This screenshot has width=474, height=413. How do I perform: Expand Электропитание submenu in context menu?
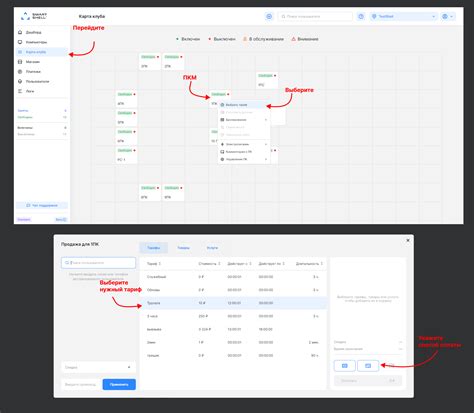pos(244,144)
